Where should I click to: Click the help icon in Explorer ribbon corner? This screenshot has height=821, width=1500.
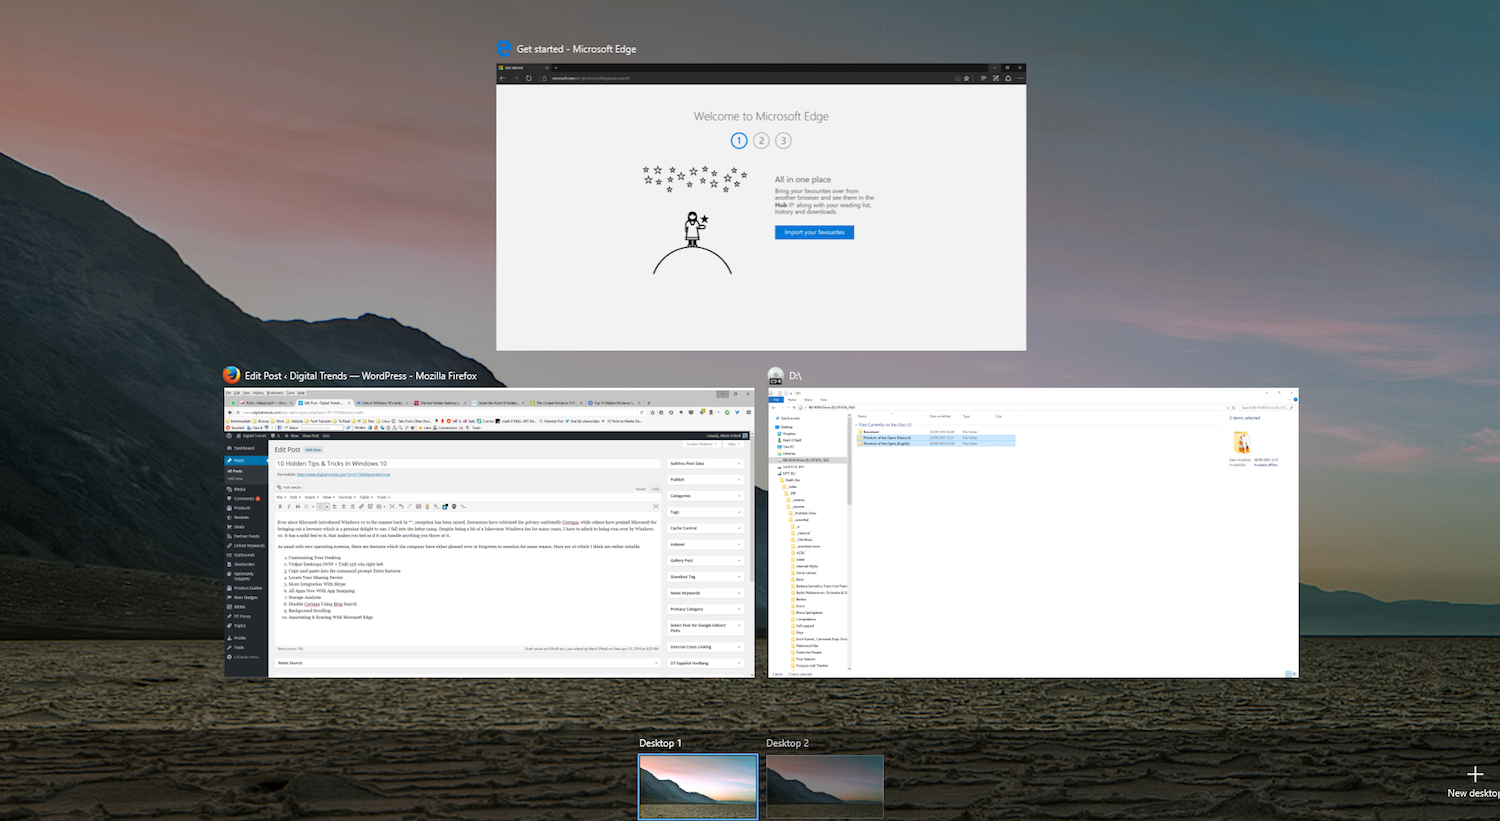click(1295, 399)
